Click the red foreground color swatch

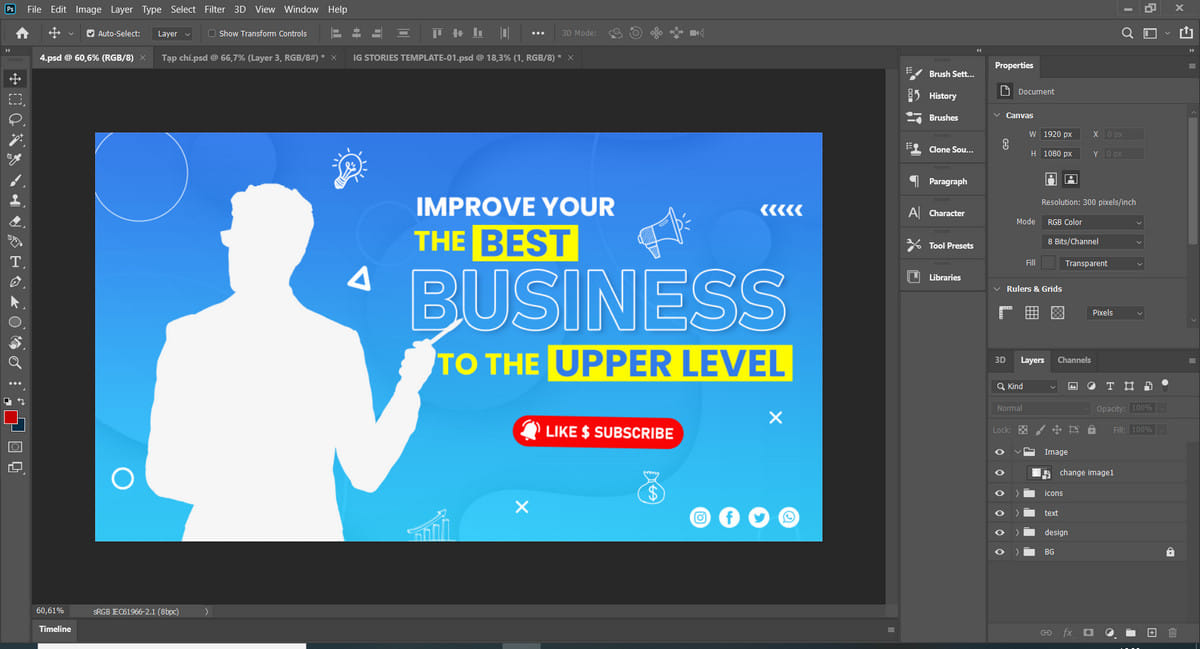tap(11, 417)
